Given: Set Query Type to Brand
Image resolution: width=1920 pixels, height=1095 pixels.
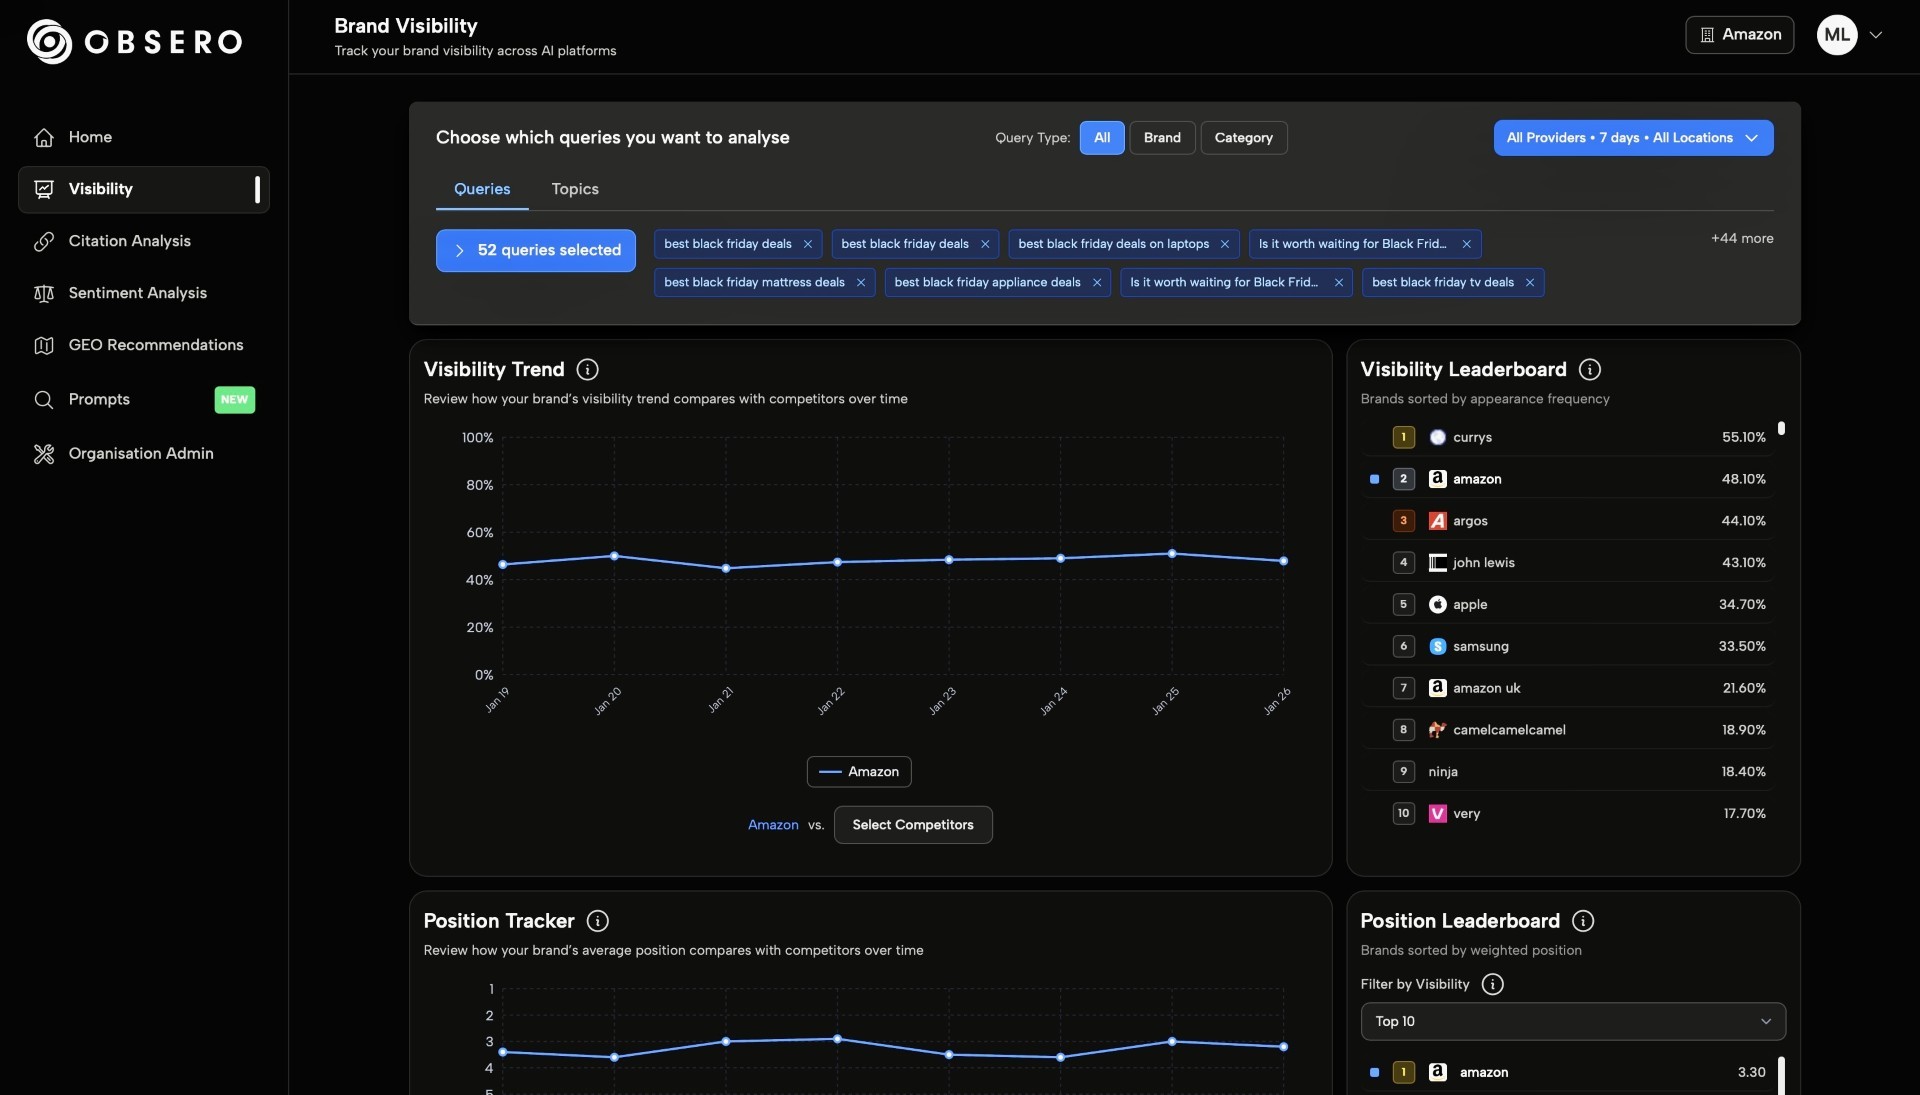Looking at the screenshot, I should 1161,138.
